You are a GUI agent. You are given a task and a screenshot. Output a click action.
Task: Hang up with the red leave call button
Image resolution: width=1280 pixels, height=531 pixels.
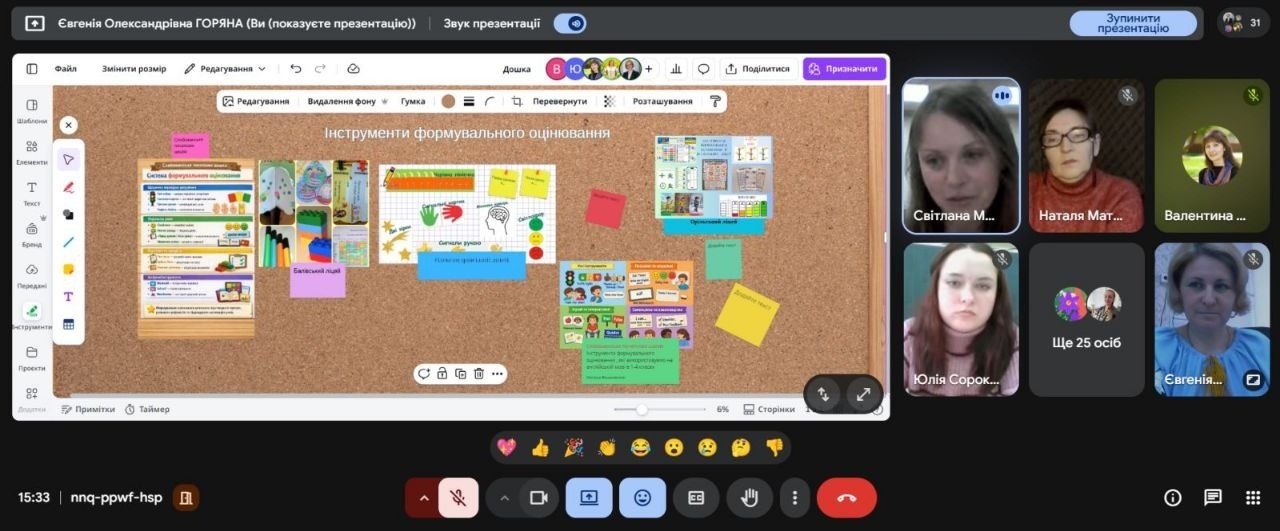(x=846, y=498)
